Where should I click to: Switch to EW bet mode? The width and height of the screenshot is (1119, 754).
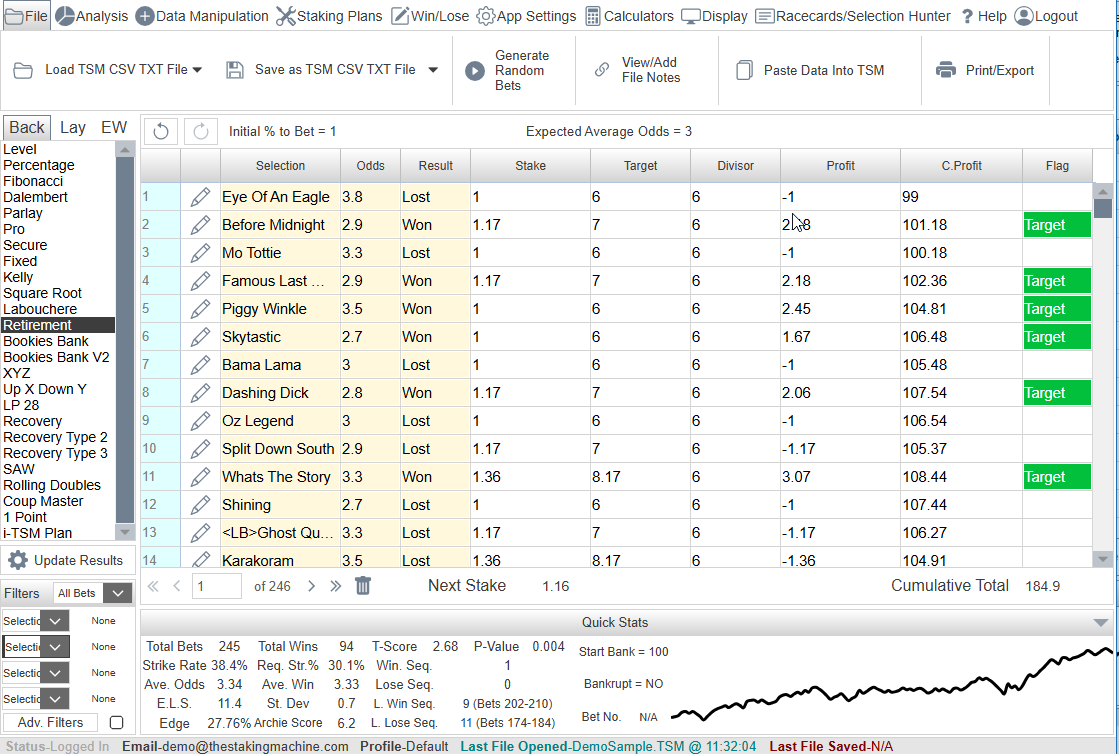tap(113, 127)
